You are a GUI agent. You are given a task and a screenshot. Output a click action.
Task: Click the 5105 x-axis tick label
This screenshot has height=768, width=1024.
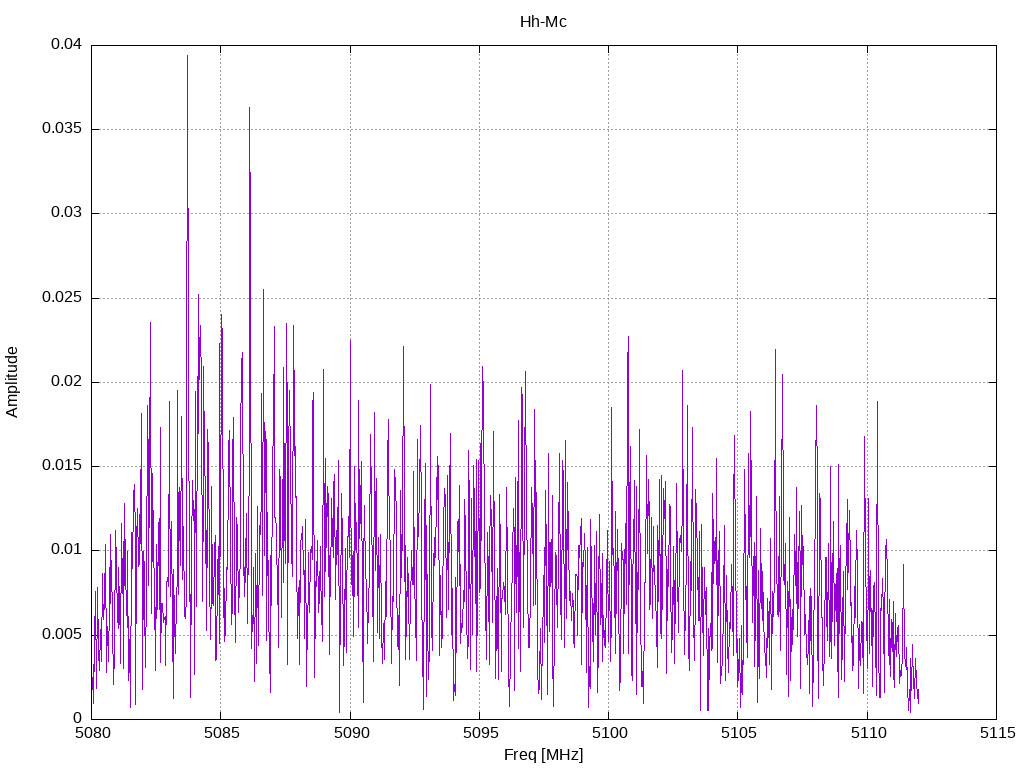click(x=739, y=733)
